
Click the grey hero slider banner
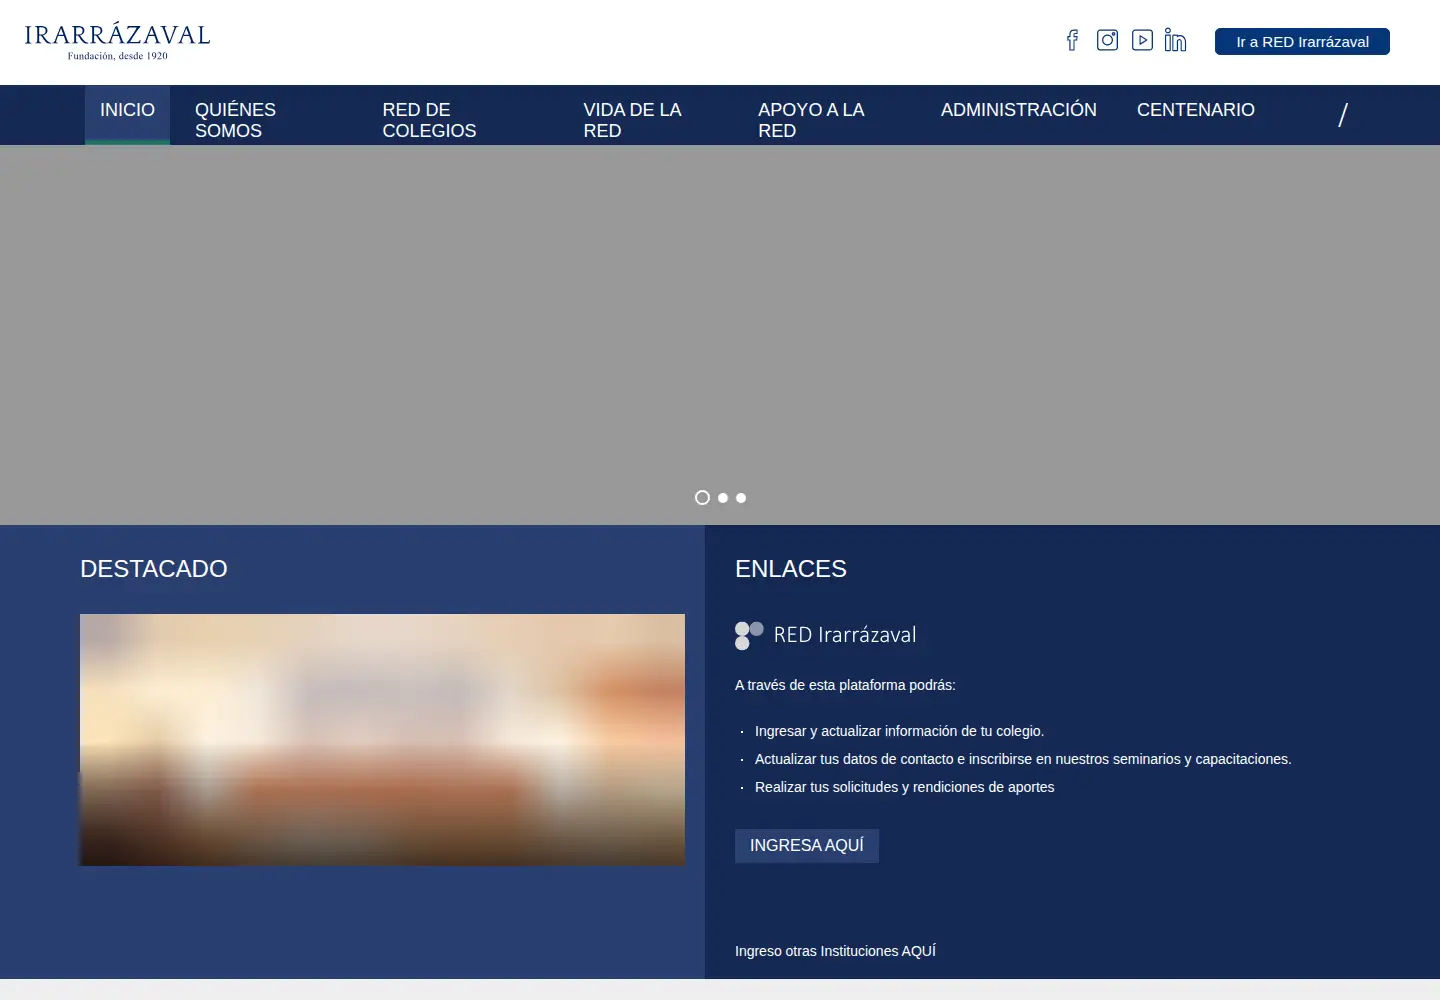point(720,335)
